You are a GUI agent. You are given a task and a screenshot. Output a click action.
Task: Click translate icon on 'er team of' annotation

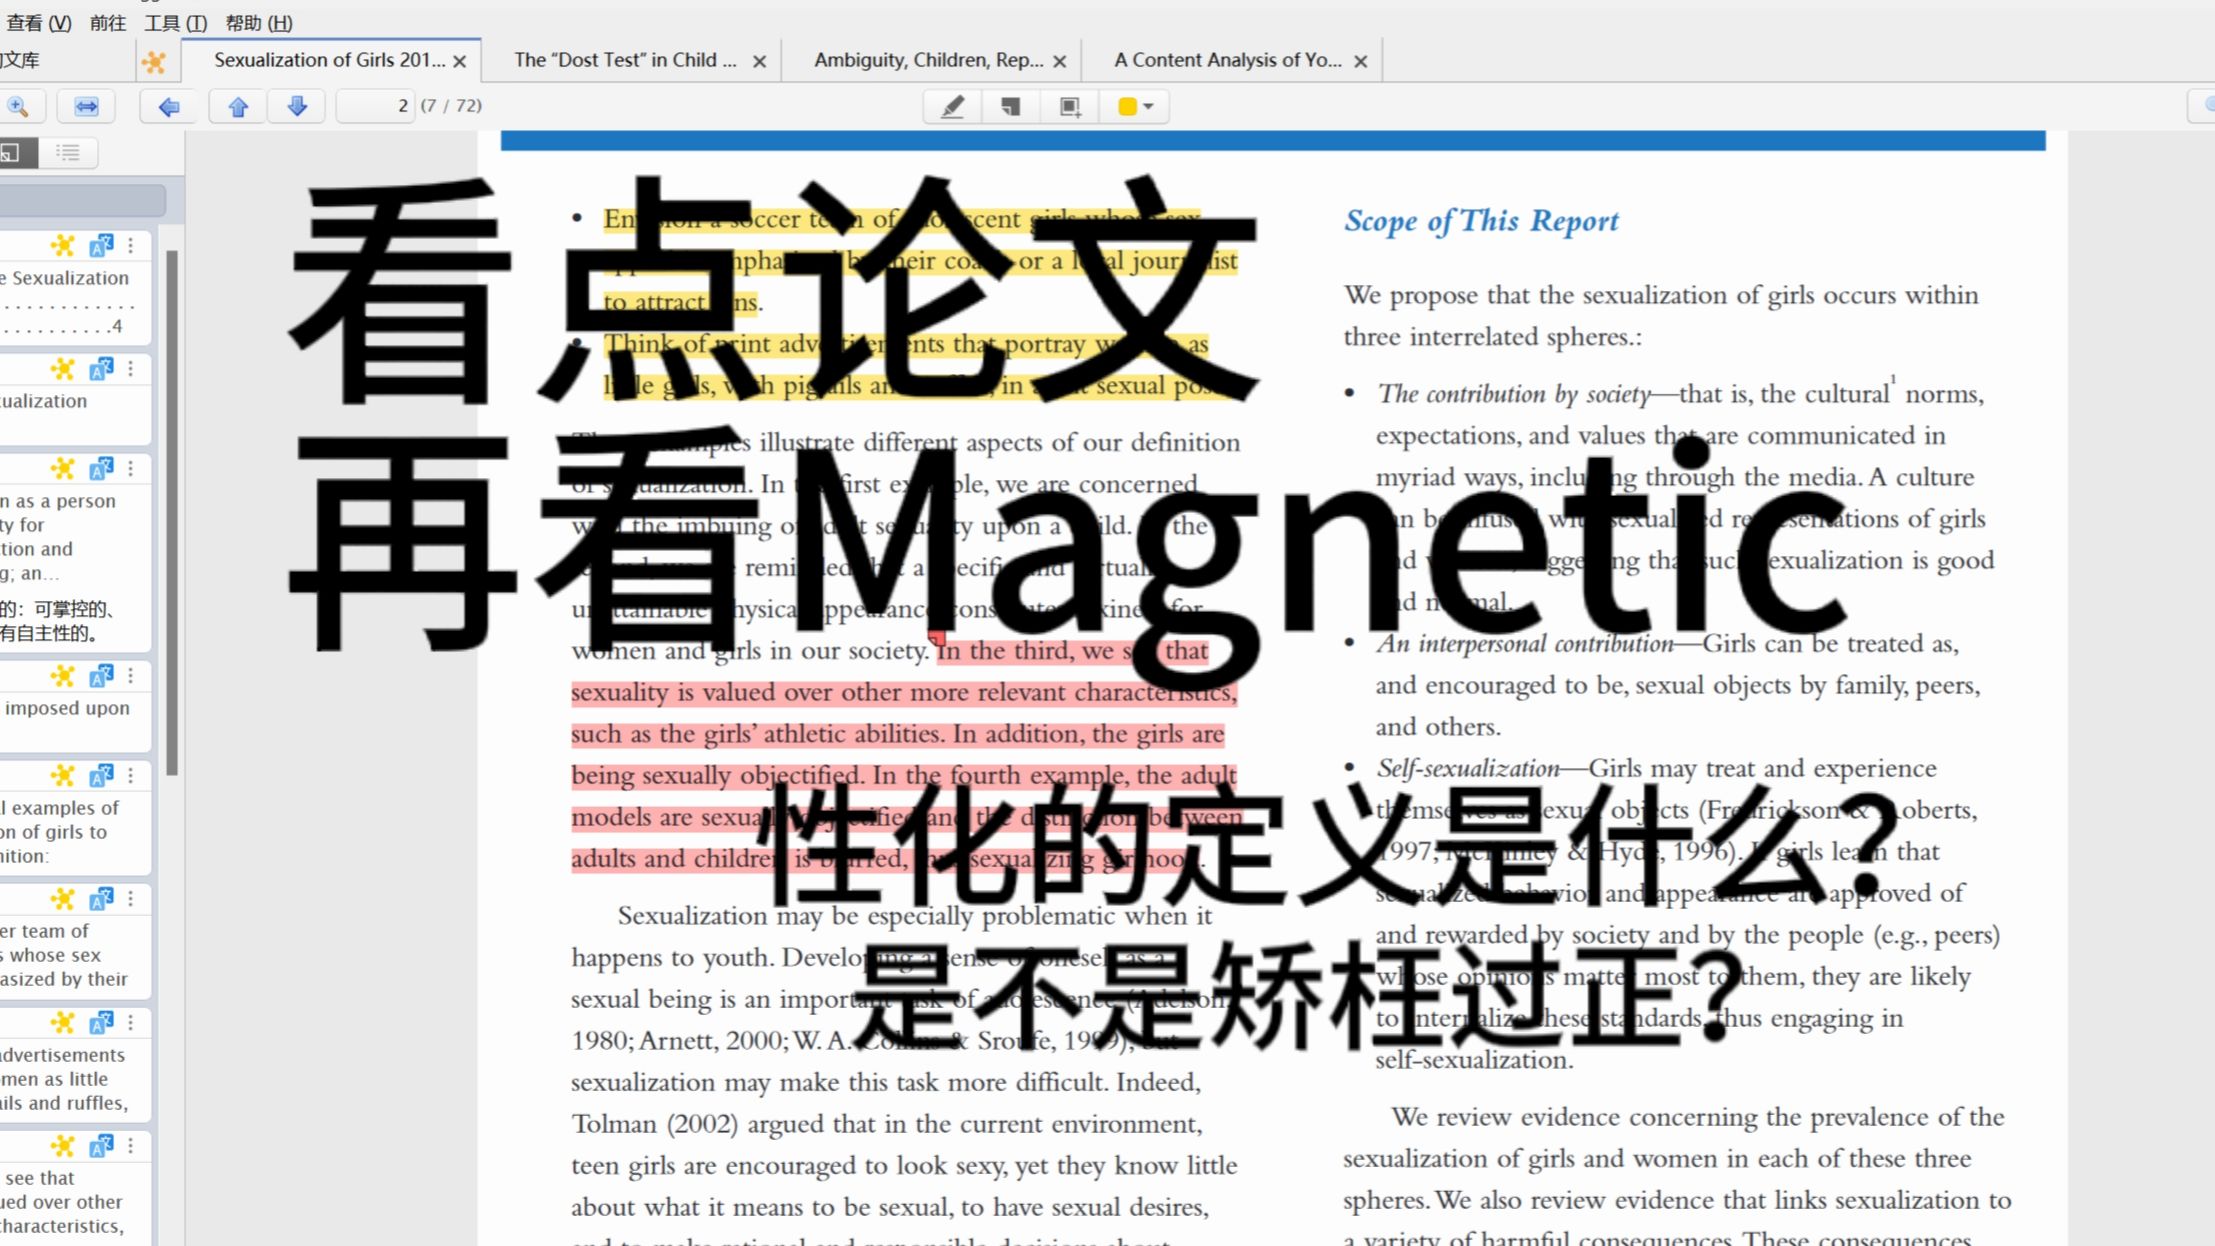[x=101, y=899]
